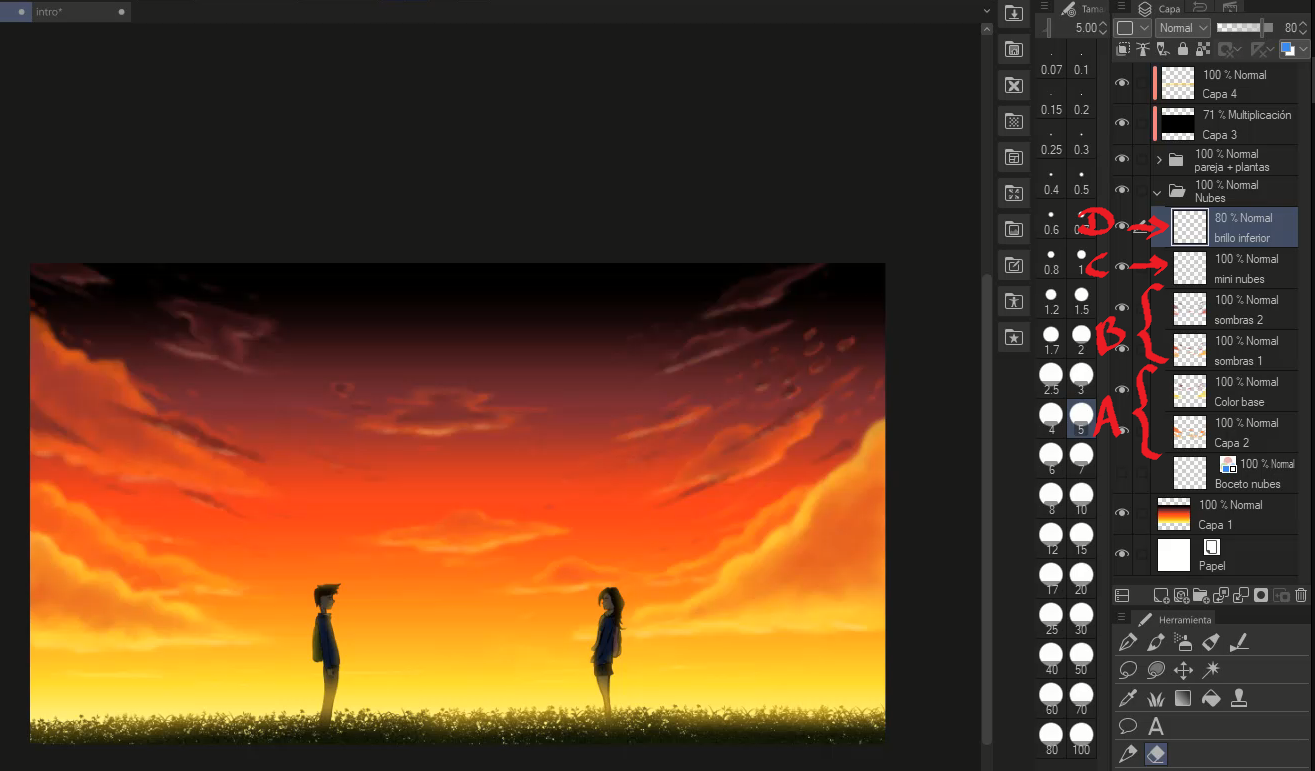This screenshot has width=1315, height=771.
Task: Select the Move layer arrows tool
Action: pos(1183,670)
